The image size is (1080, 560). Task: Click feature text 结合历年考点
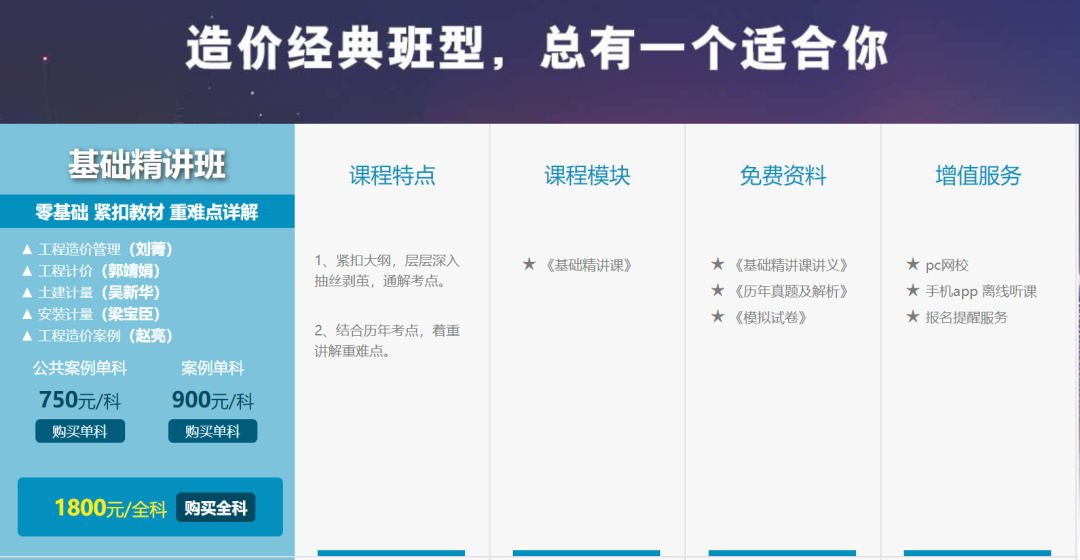click(377, 331)
